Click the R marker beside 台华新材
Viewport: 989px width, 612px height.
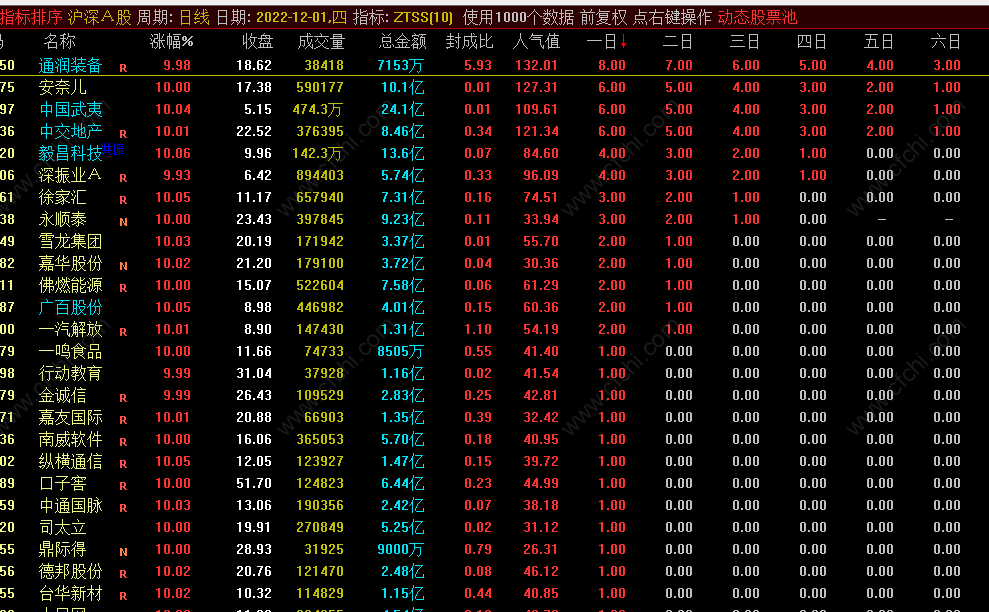click(124, 596)
